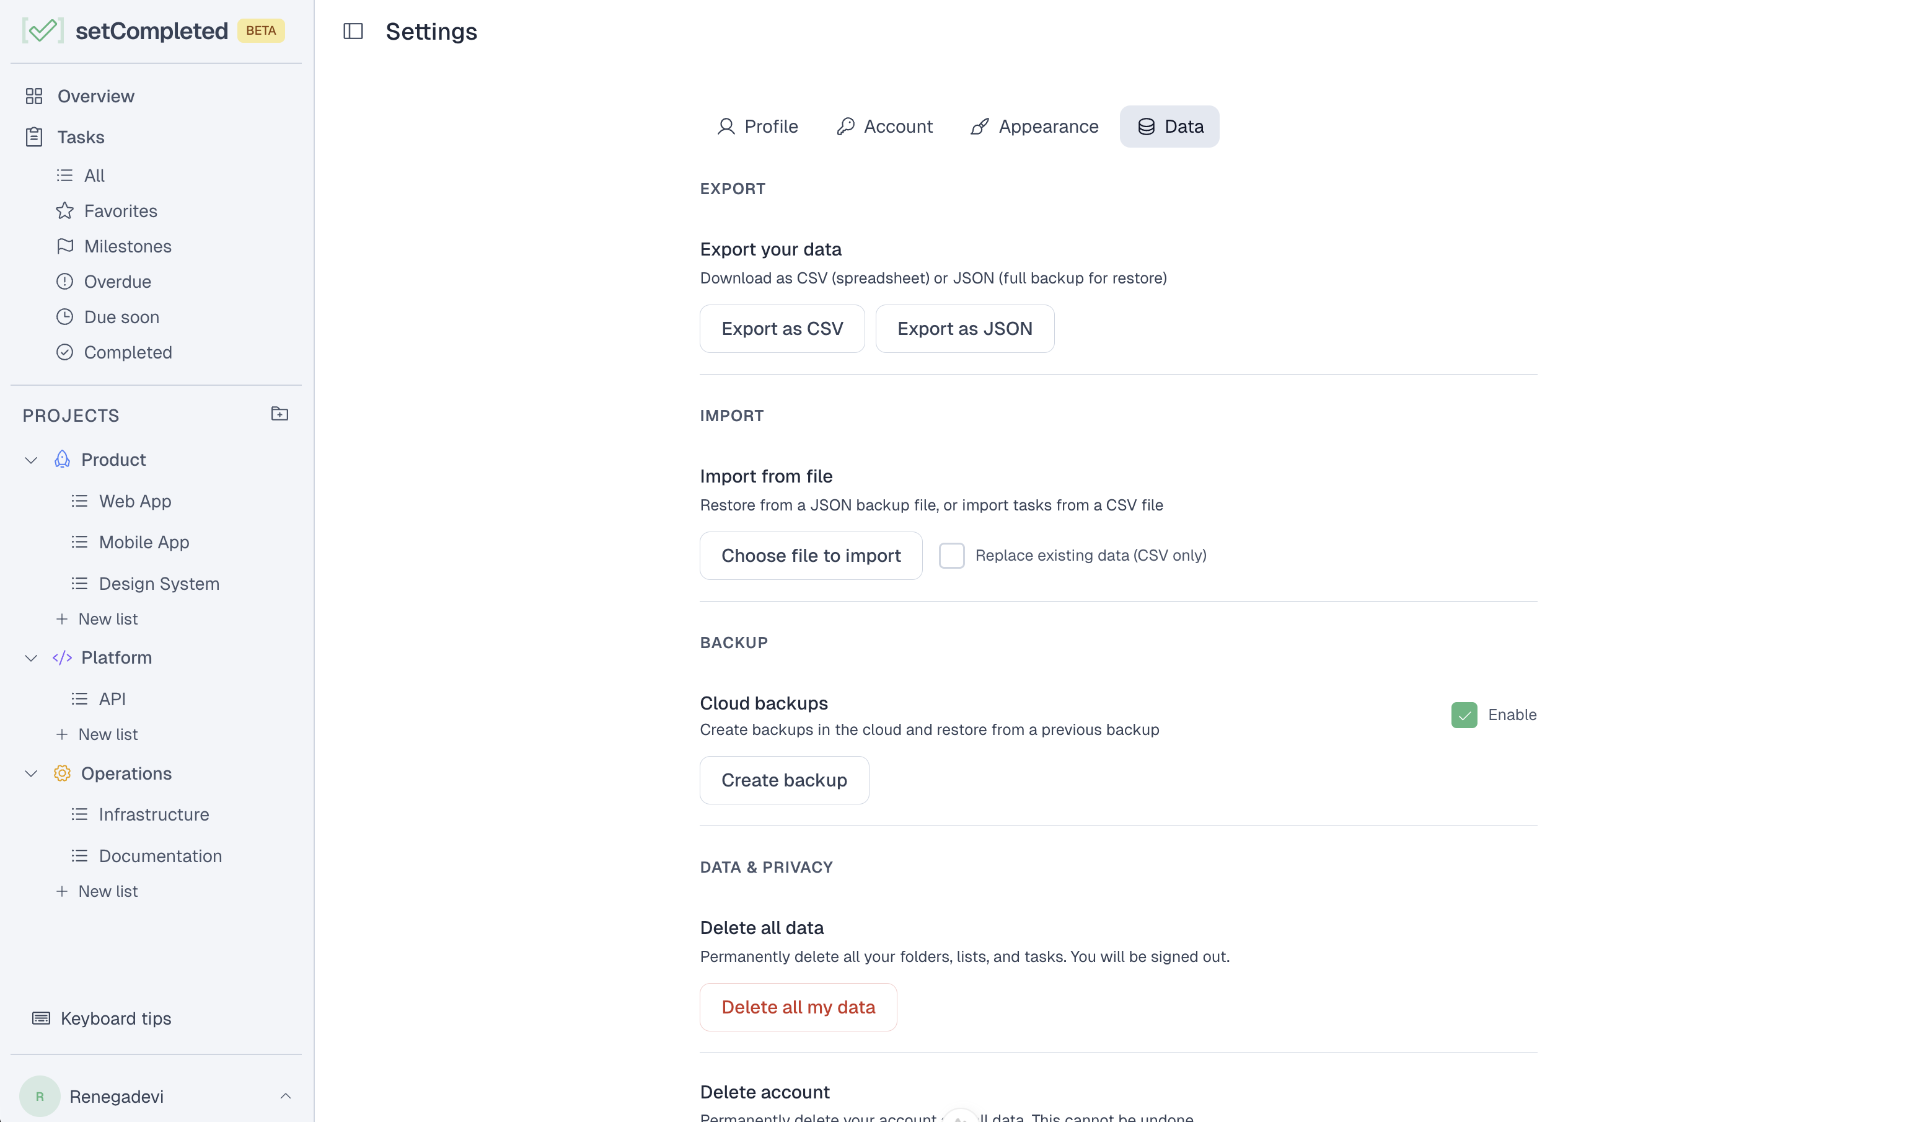The height and width of the screenshot is (1122, 1920).
Task: Expand the account menu for Renegadevi
Action: click(x=286, y=1096)
